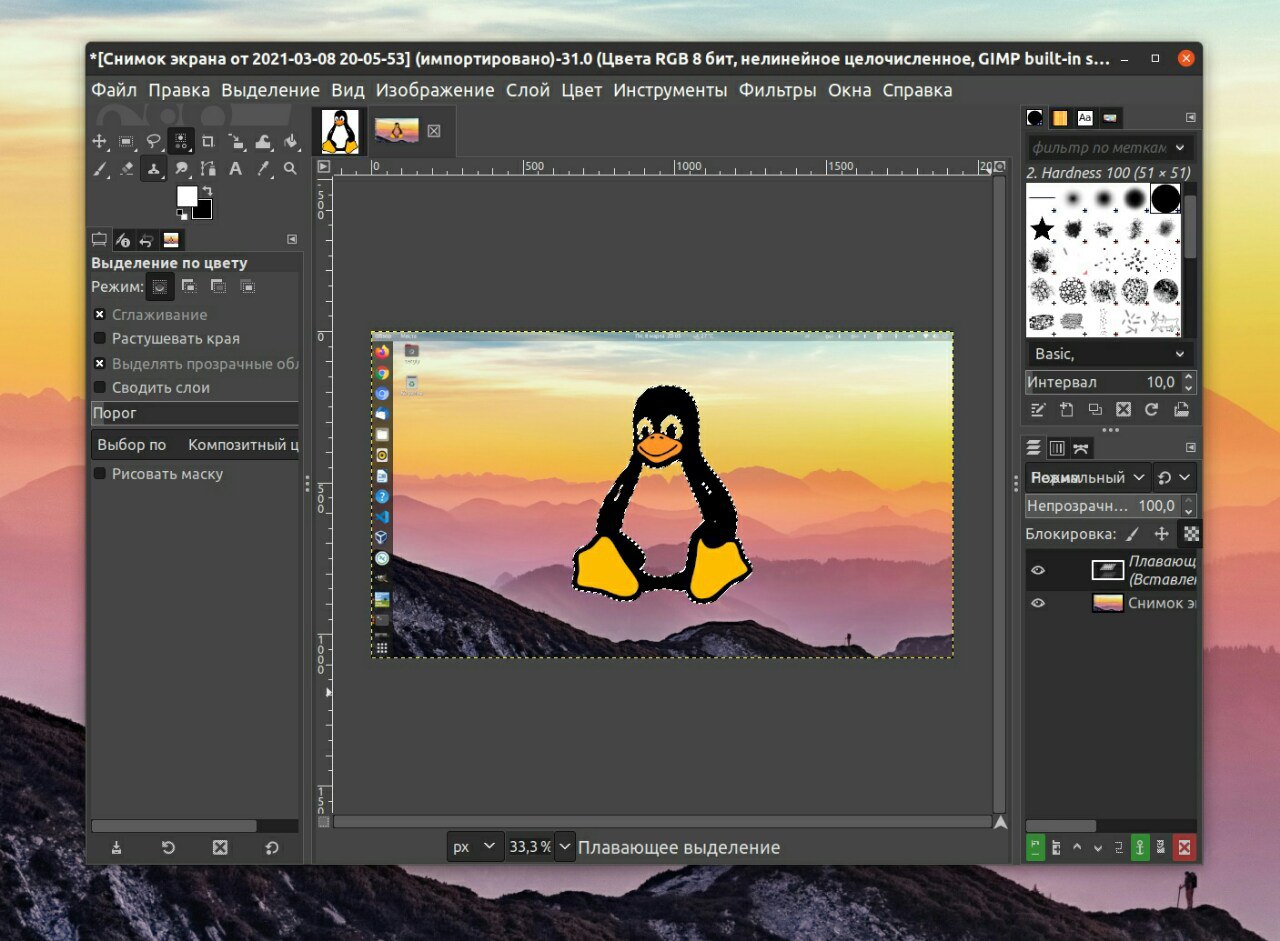The width and height of the screenshot is (1280, 941).
Task: Click the background black color swatch
Action: point(203,210)
